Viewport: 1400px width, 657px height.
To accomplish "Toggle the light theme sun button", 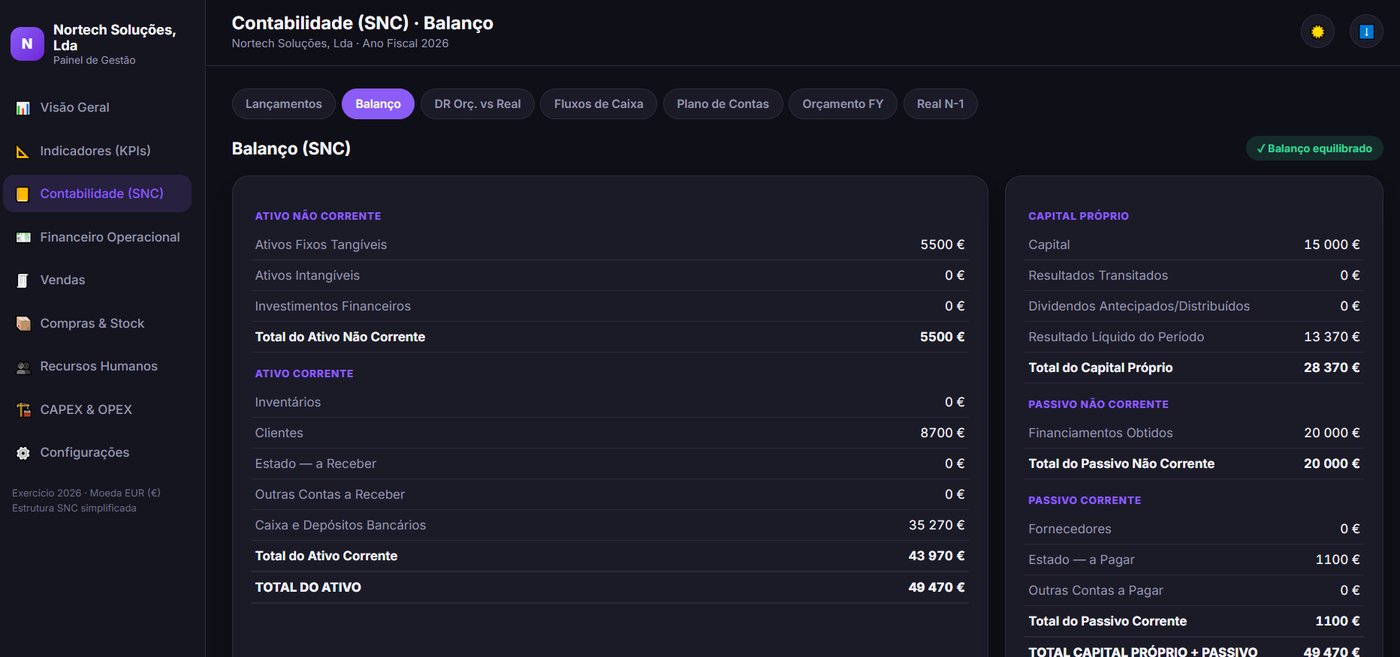I will [1318, 31].
